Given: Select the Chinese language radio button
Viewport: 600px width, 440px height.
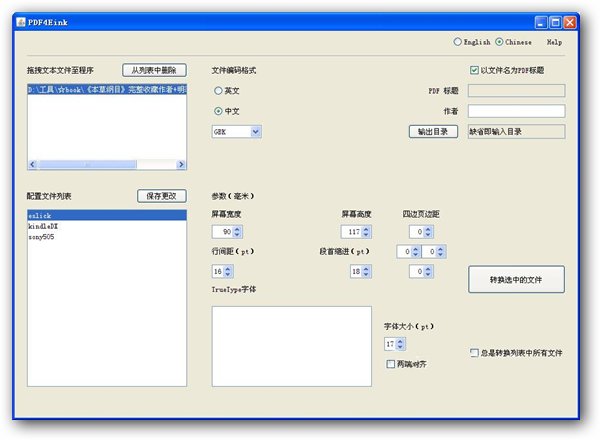Looking at the screenshot, I should tap(499, 42).
